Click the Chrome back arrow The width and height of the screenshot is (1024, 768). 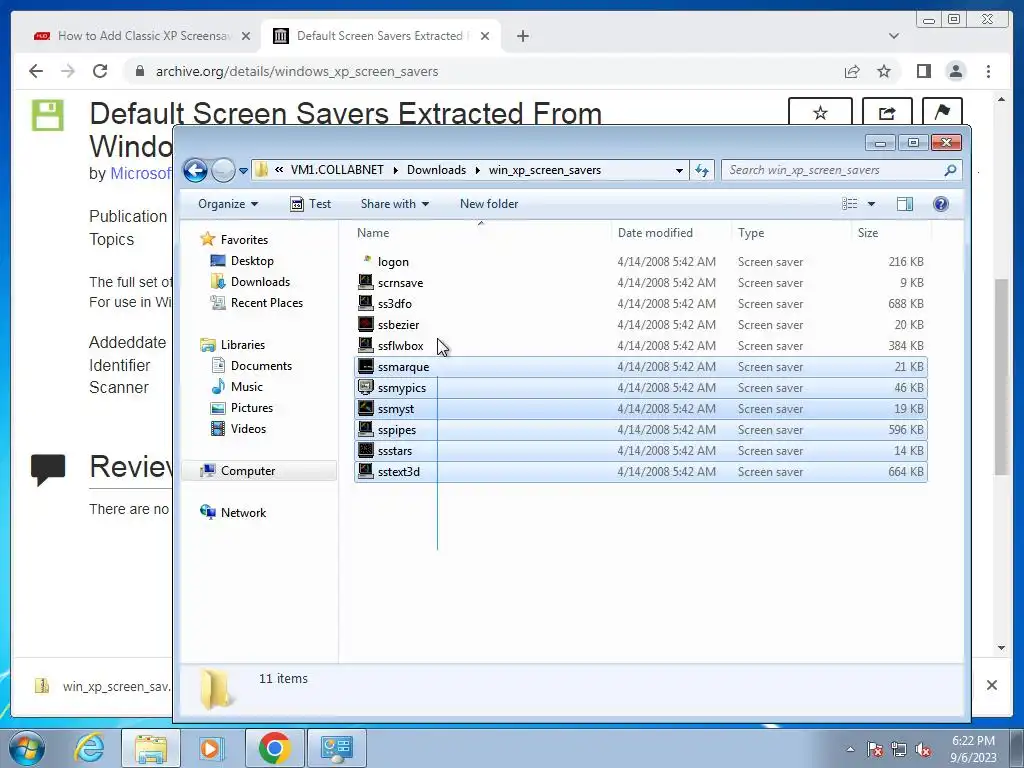(36, 71)
